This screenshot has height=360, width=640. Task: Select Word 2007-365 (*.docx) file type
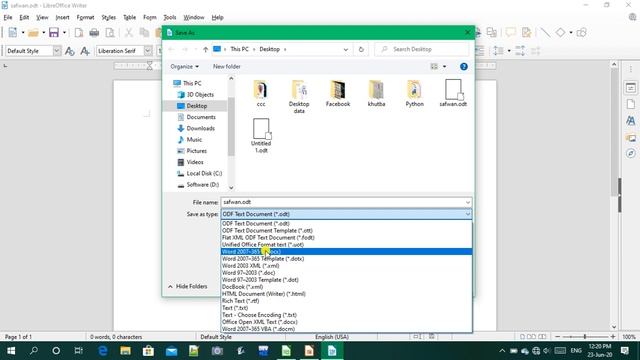(347, 252)
